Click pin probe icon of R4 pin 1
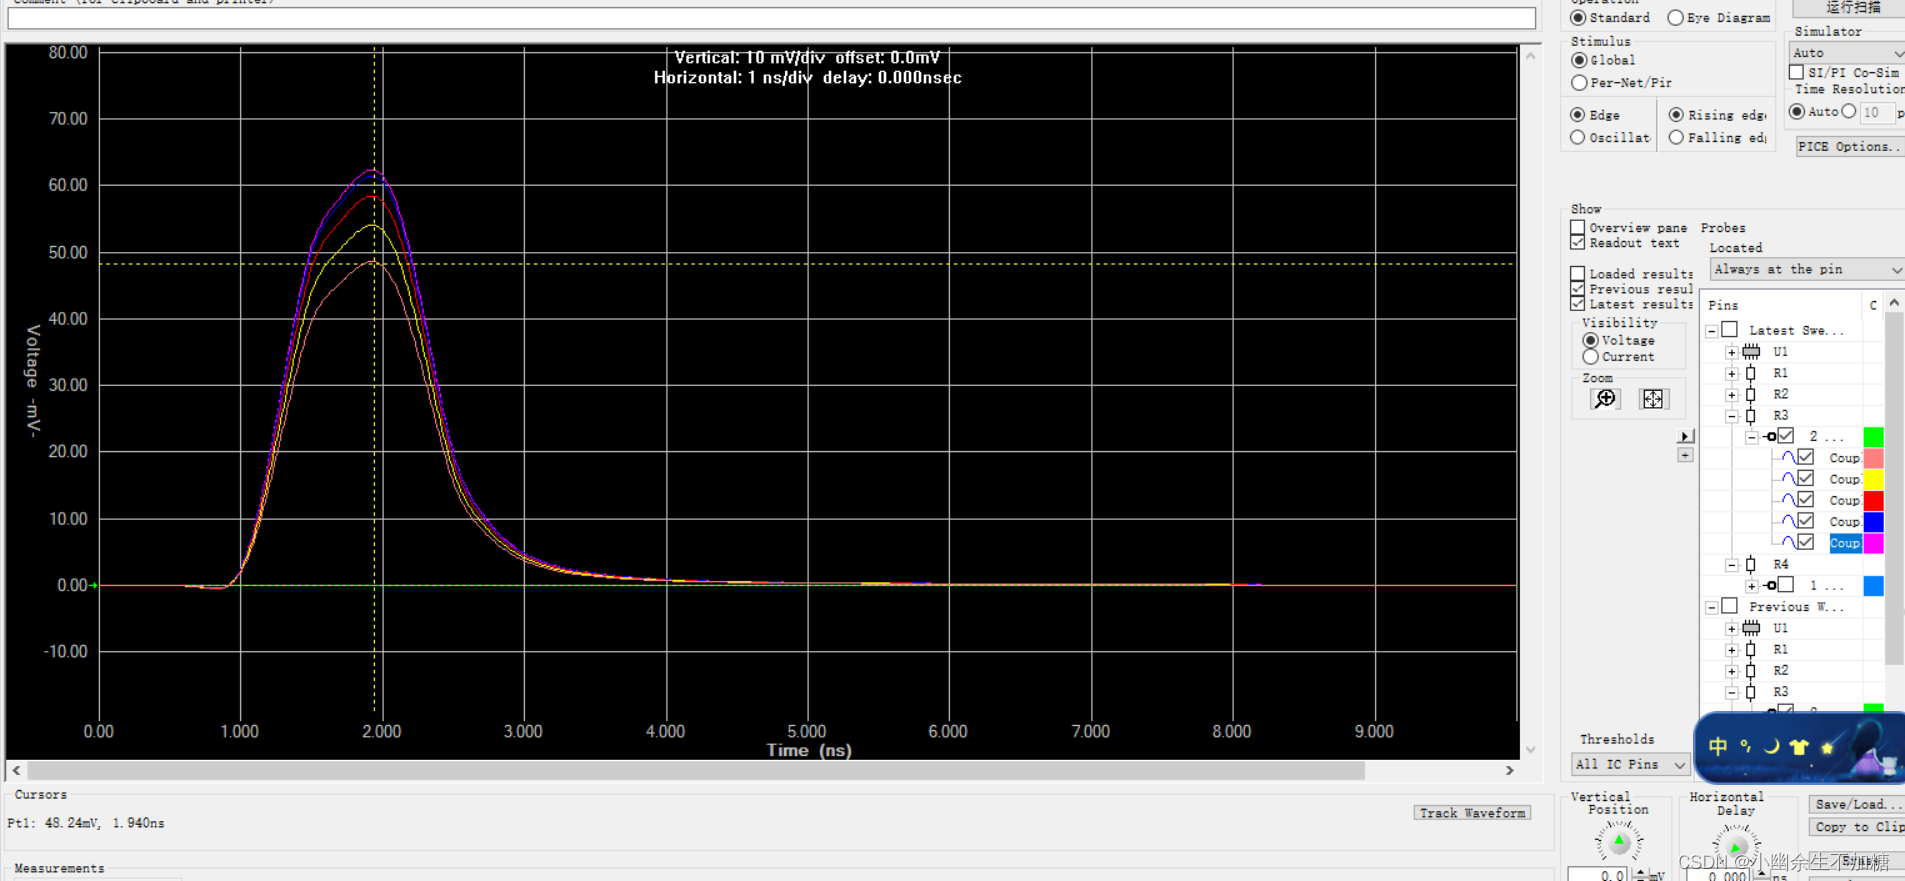1905x881 pixels. pyautogui.click(x=1770, y=585)
